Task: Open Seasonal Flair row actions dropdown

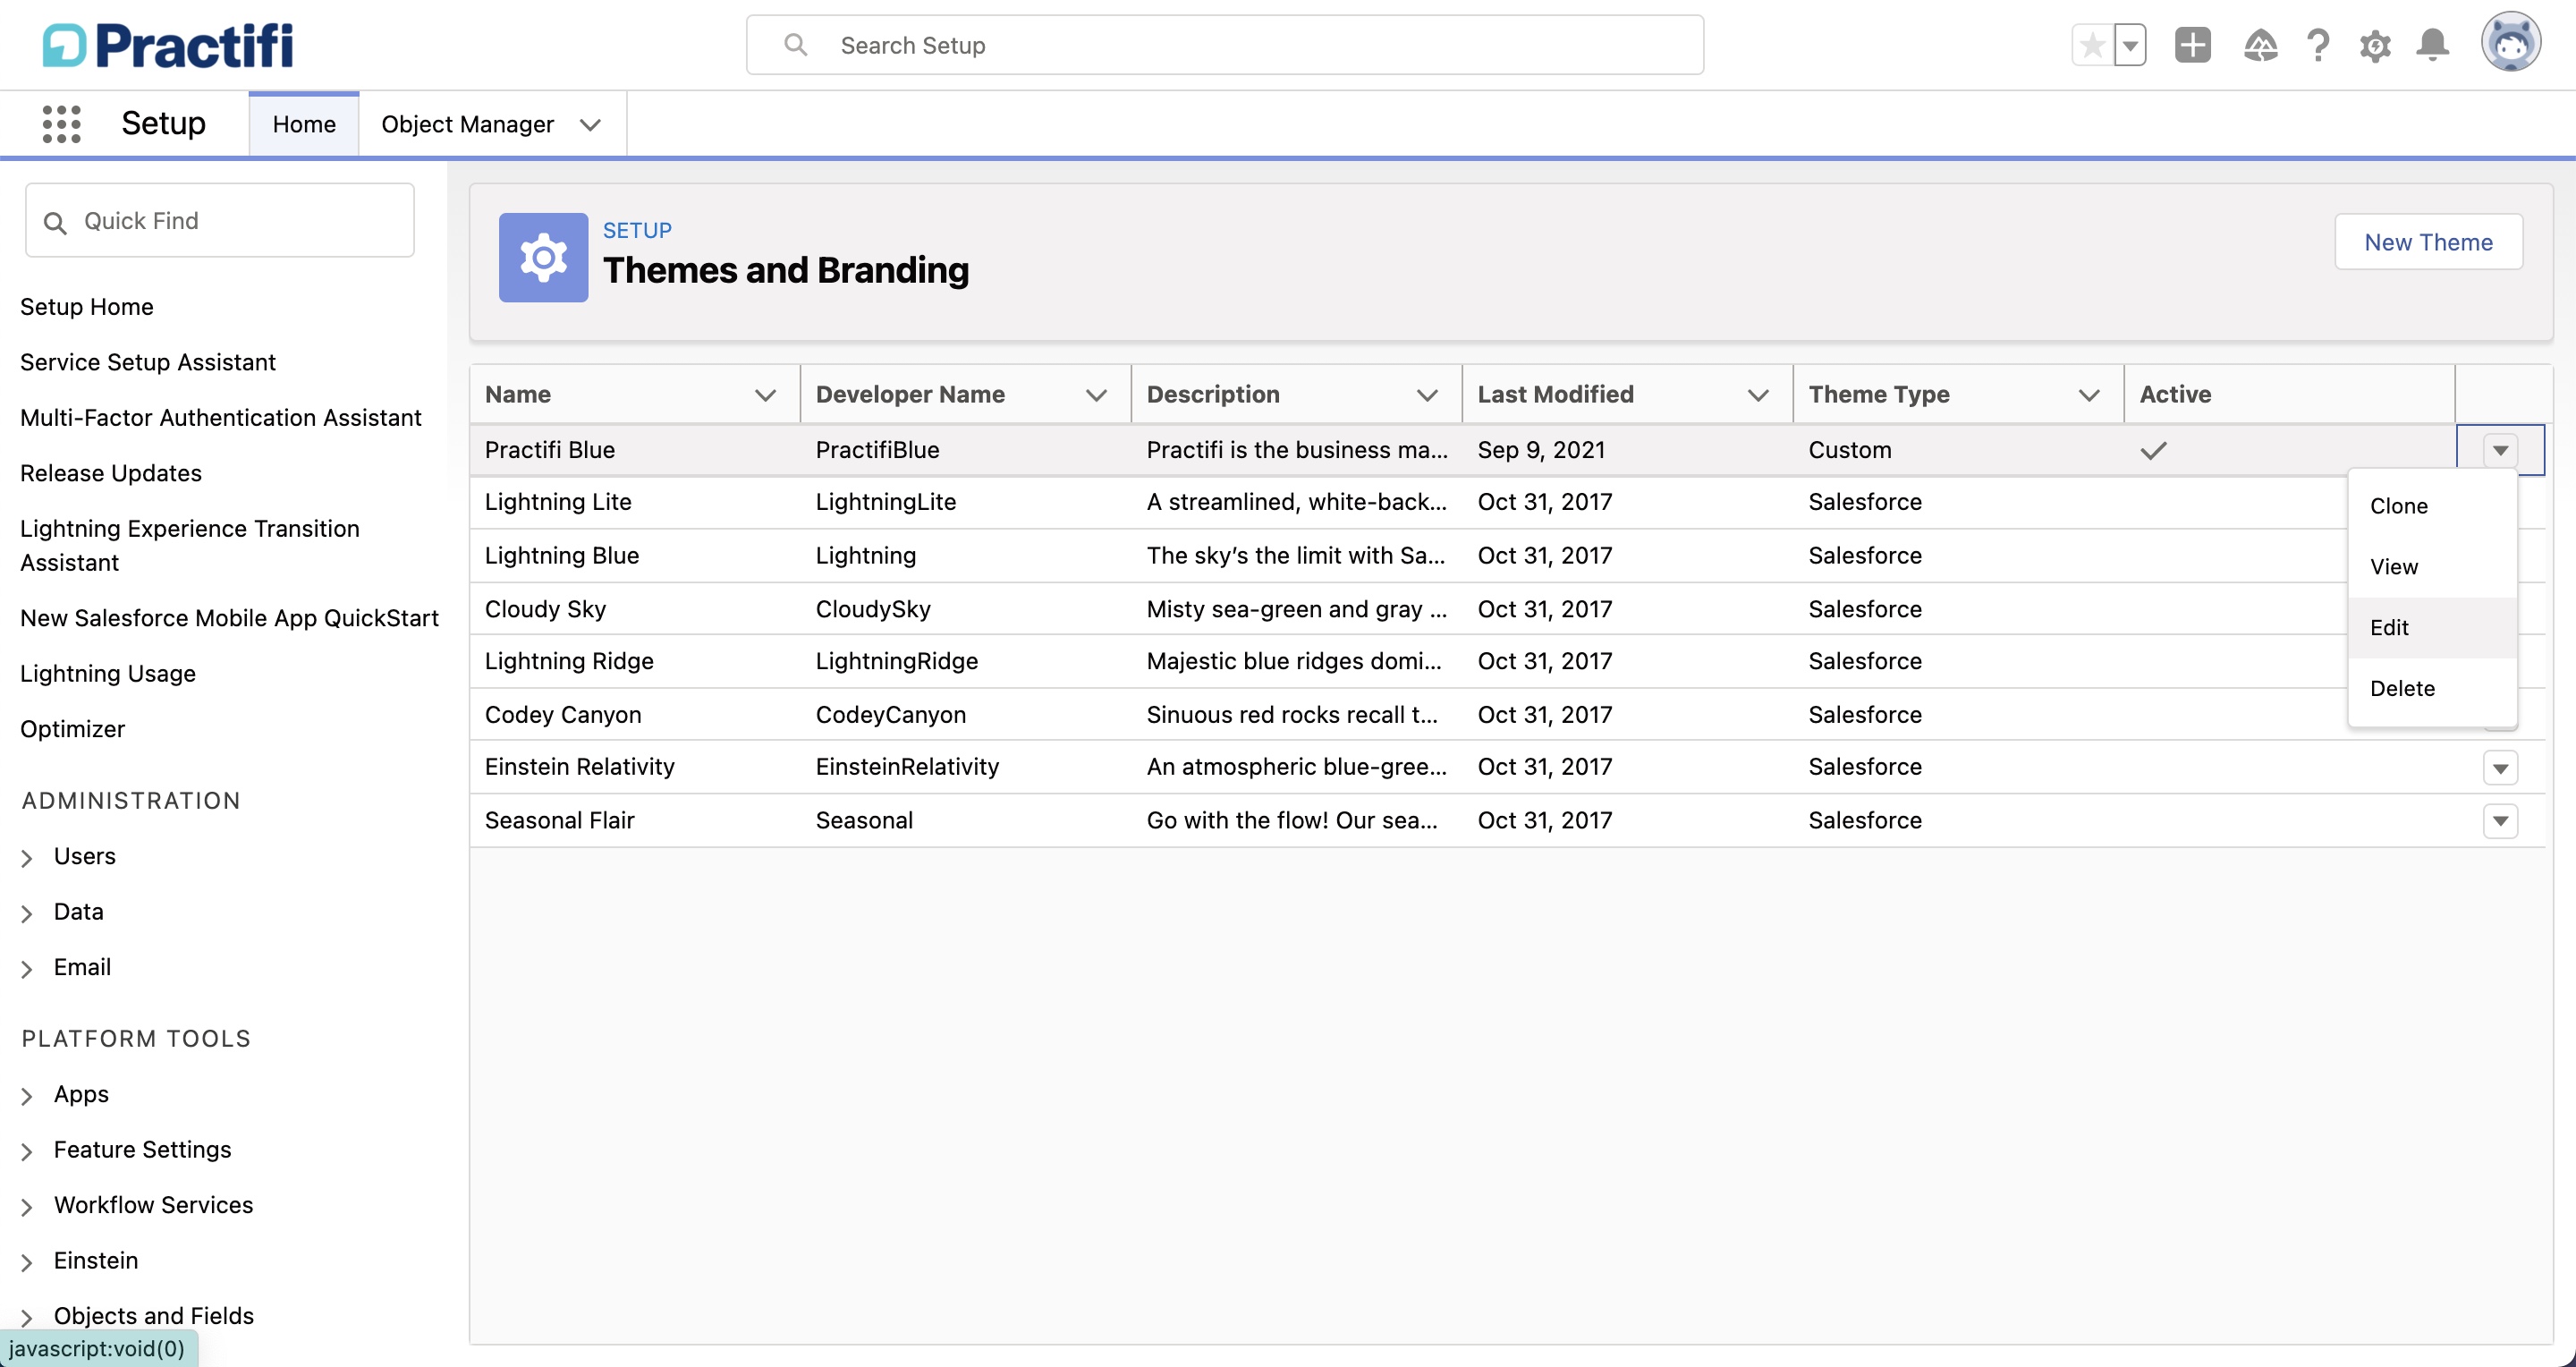Action: 2500,821
